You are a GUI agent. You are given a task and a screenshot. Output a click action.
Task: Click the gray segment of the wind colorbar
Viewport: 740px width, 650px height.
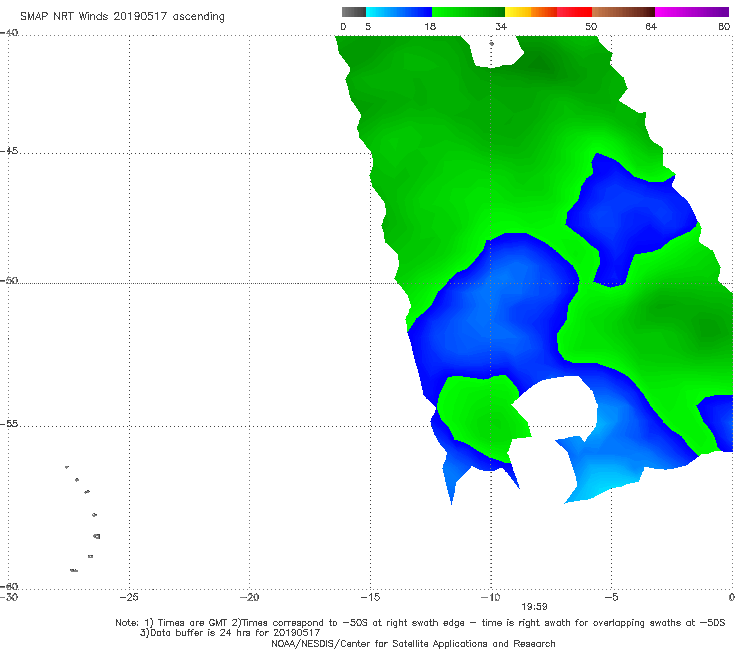tap(354, 12)
